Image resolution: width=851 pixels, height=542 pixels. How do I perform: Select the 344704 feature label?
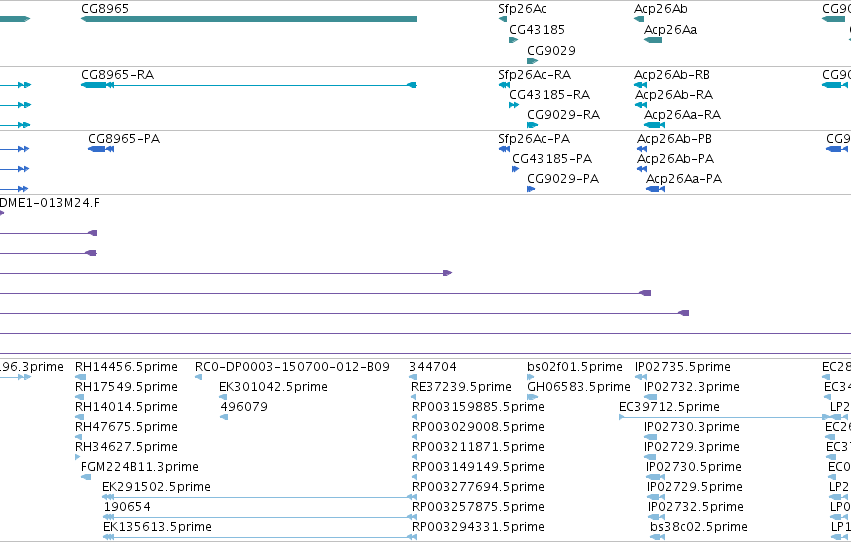(x=433, y=367)
